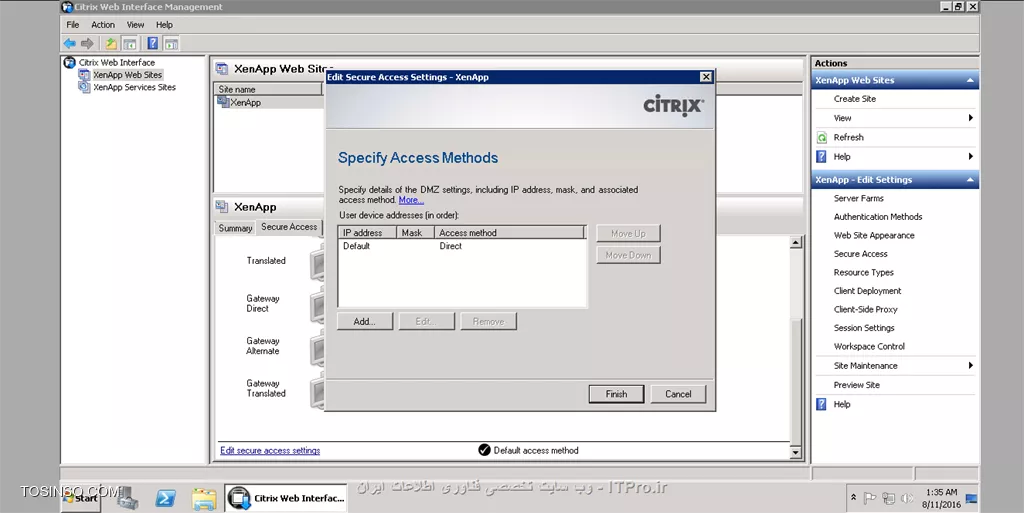
Task: Expand the Site Maintenance submenu arrow
Action: pyautogui.click(x=970, y=365)
